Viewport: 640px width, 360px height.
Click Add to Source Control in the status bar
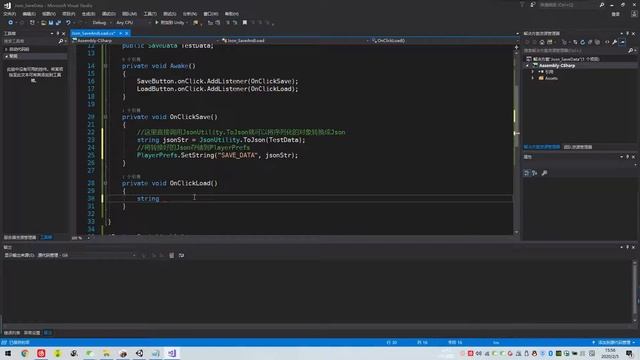point(613,342)
